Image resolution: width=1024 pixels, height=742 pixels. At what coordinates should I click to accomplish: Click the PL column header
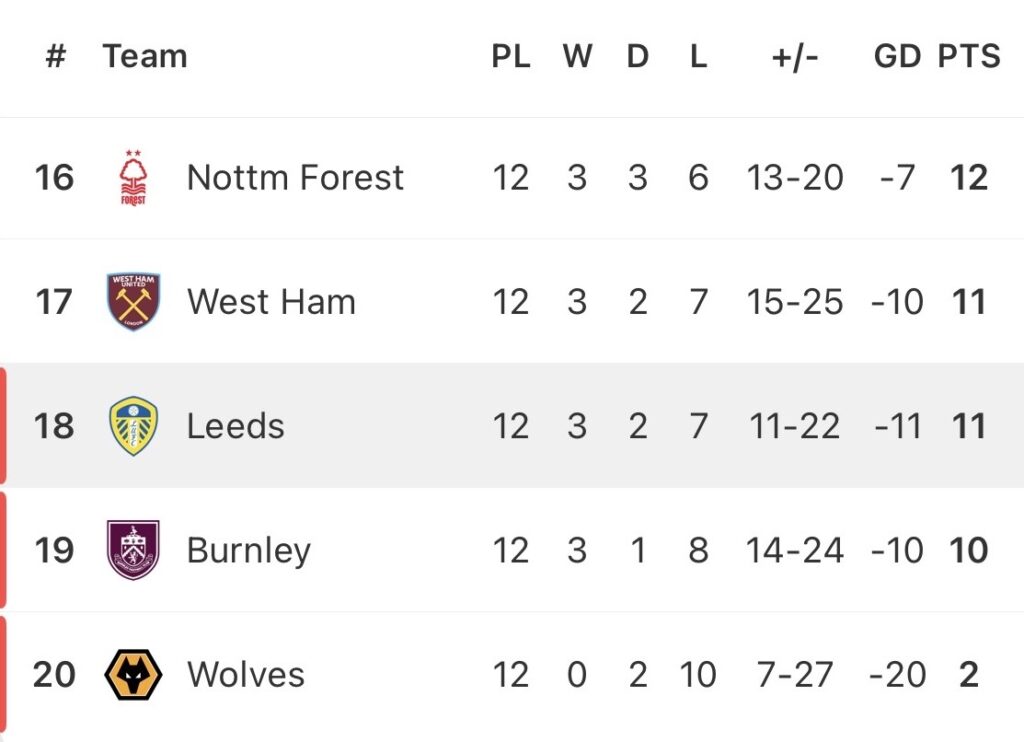510,56
